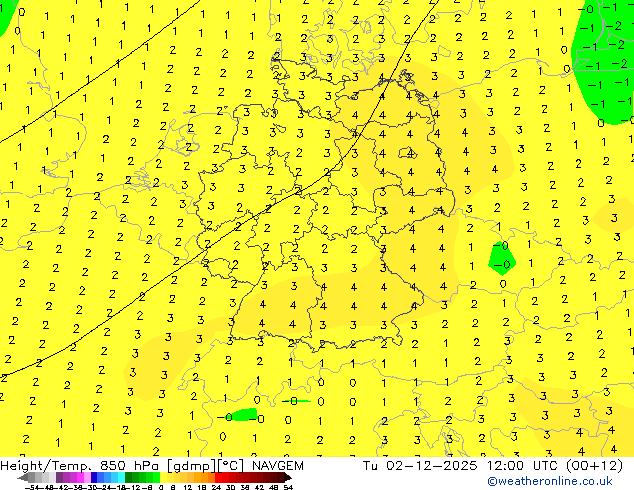This screenshot has width=634, height=490.
Task: Click the dark maroon right arrow end of legend
Action: click(x=287, y=477)
